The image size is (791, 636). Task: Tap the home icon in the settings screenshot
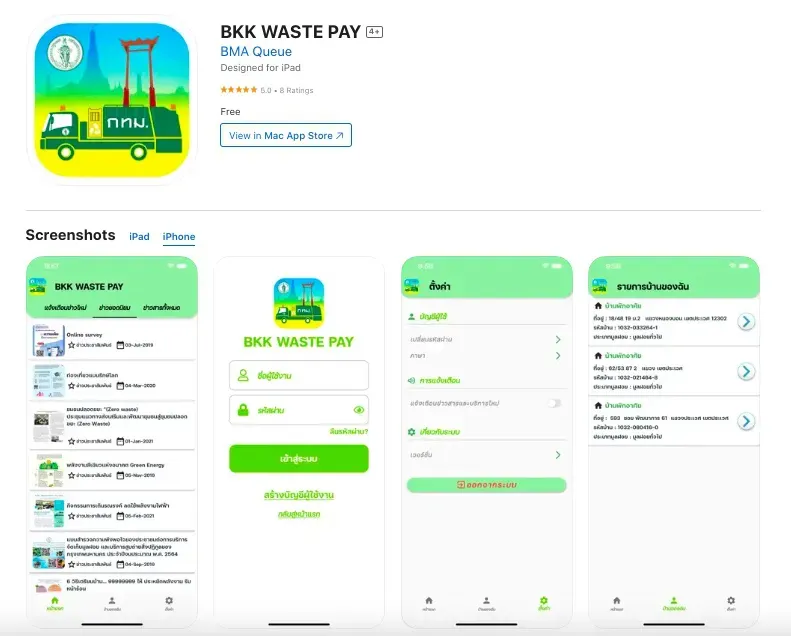click(x=429, y=600)
